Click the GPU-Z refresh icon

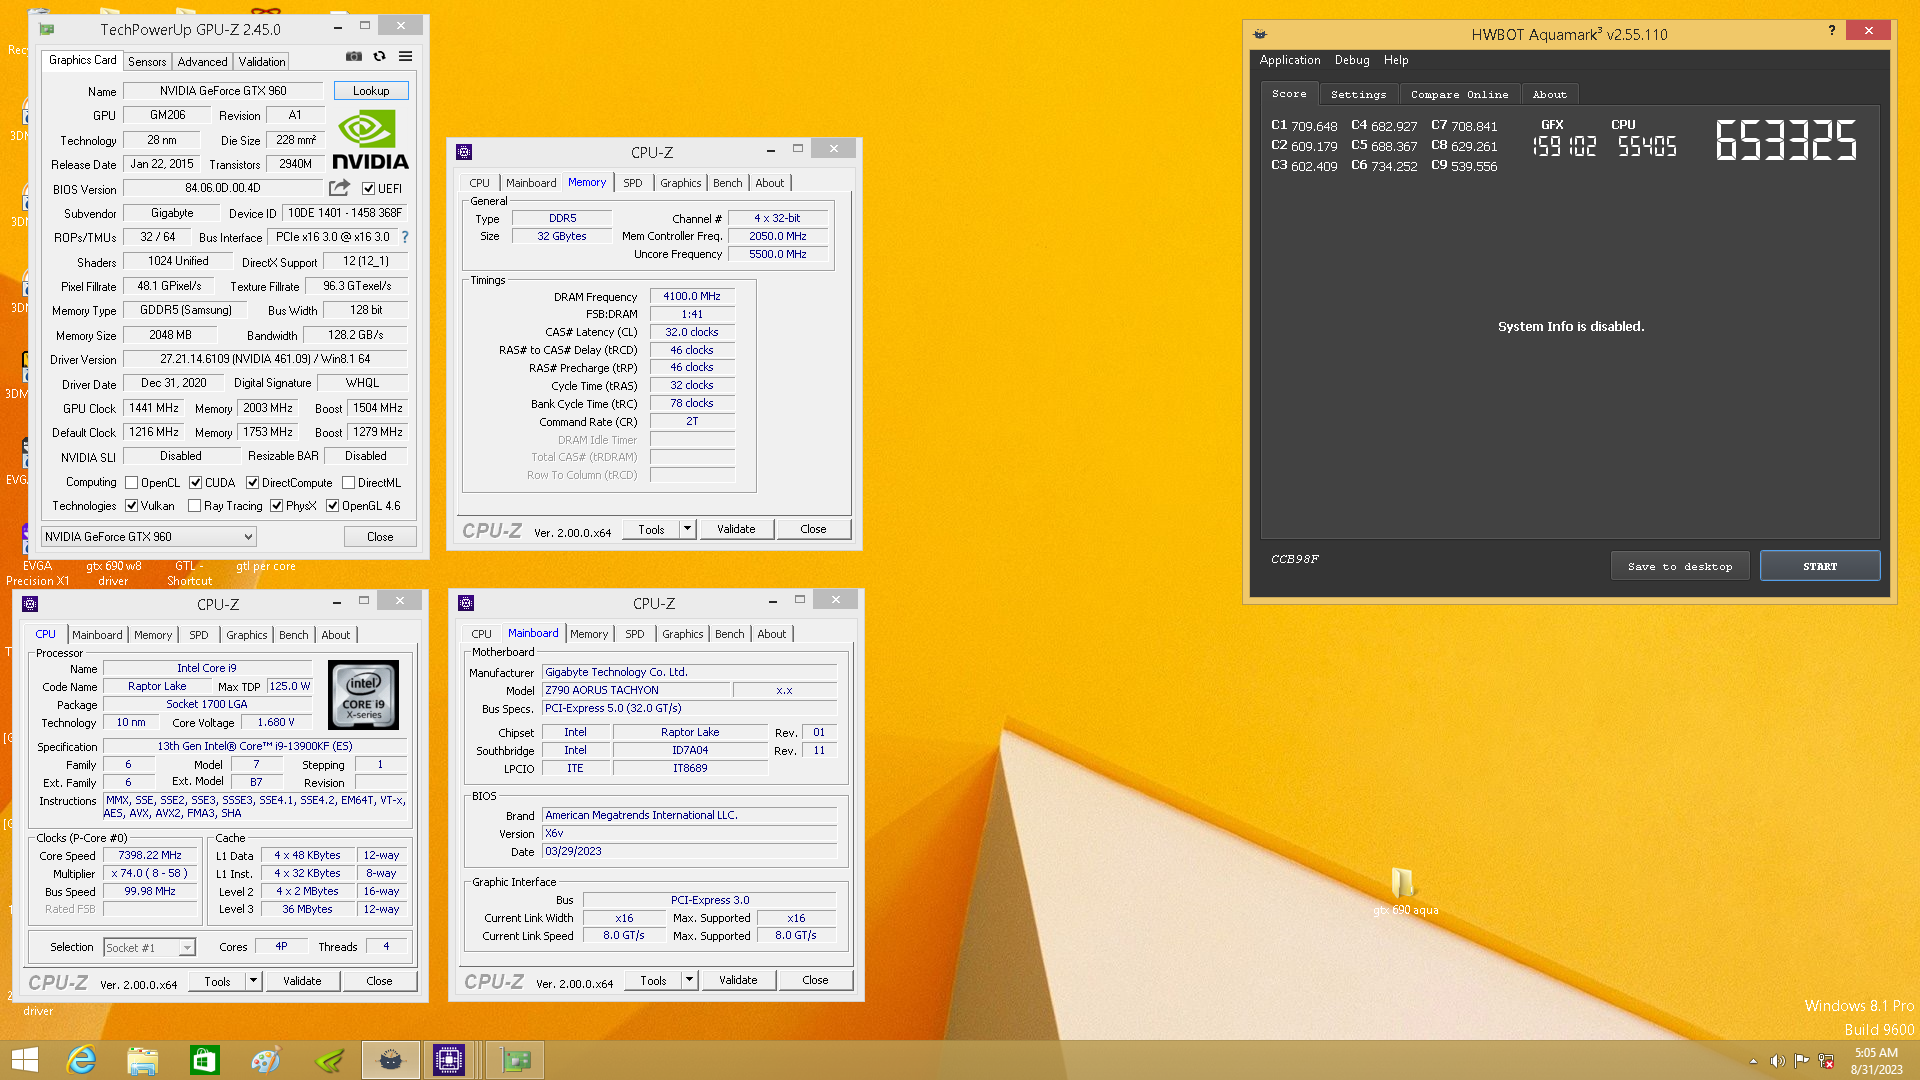(380, 57)
